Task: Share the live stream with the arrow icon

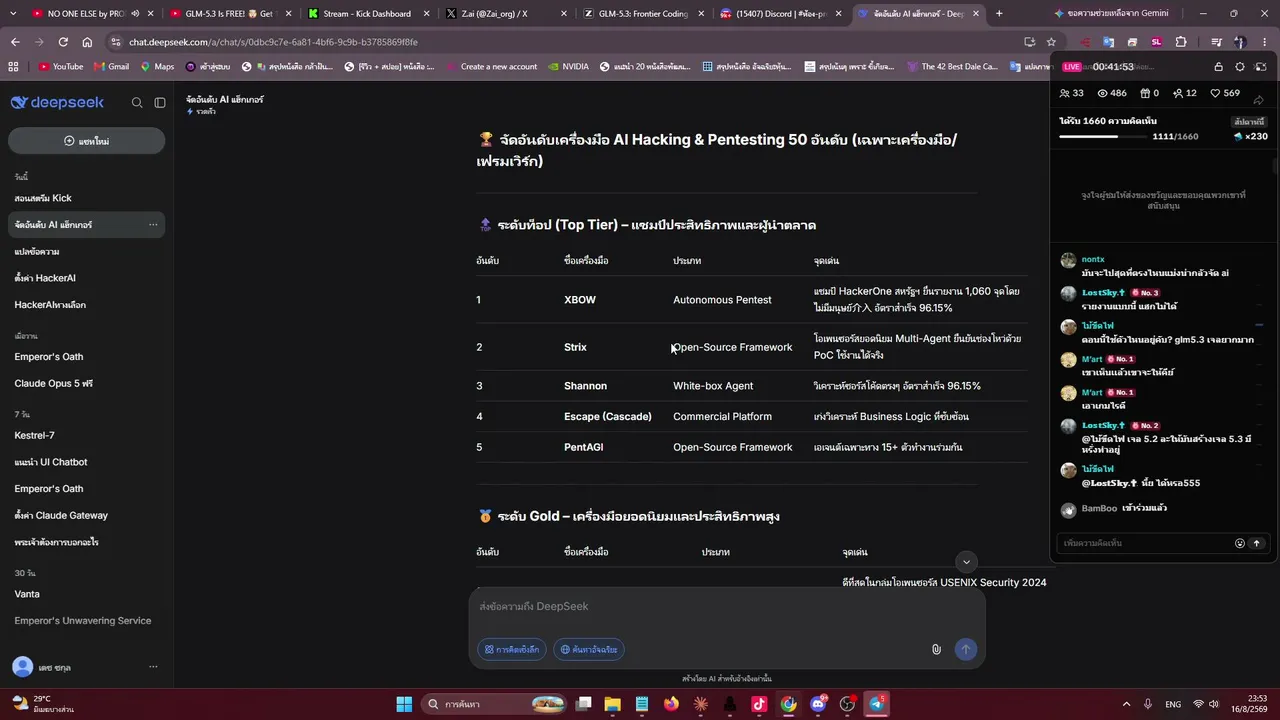Action: 1258,101
